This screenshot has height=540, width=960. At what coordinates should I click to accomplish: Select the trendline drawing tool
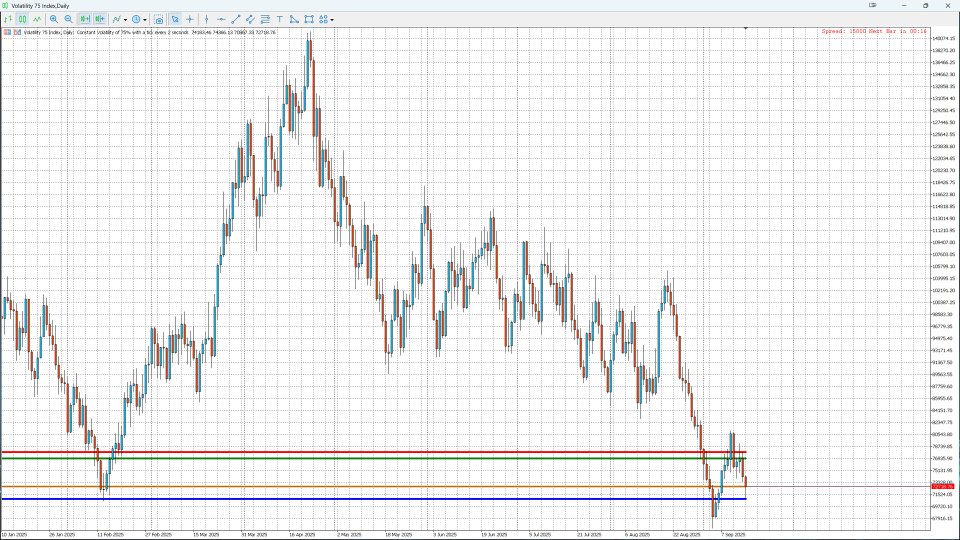click(x=236, y=19)
